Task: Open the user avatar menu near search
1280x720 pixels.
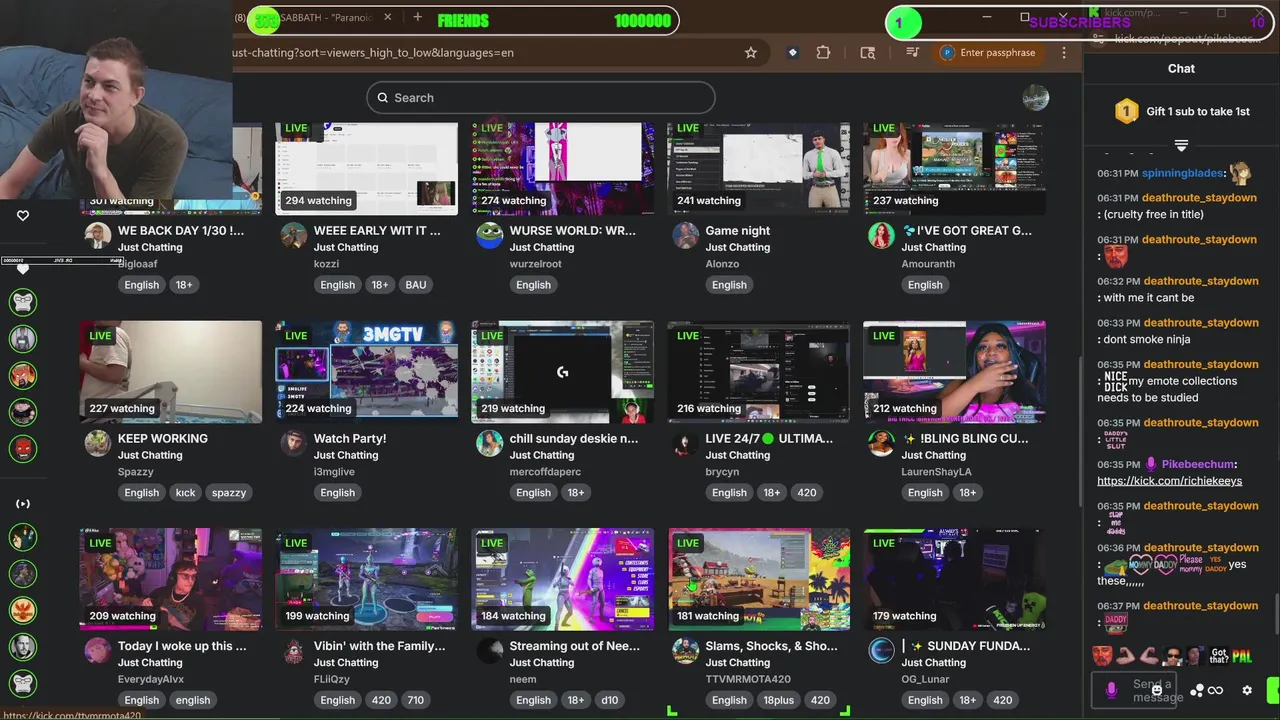Action: [x=1036, y=98]
